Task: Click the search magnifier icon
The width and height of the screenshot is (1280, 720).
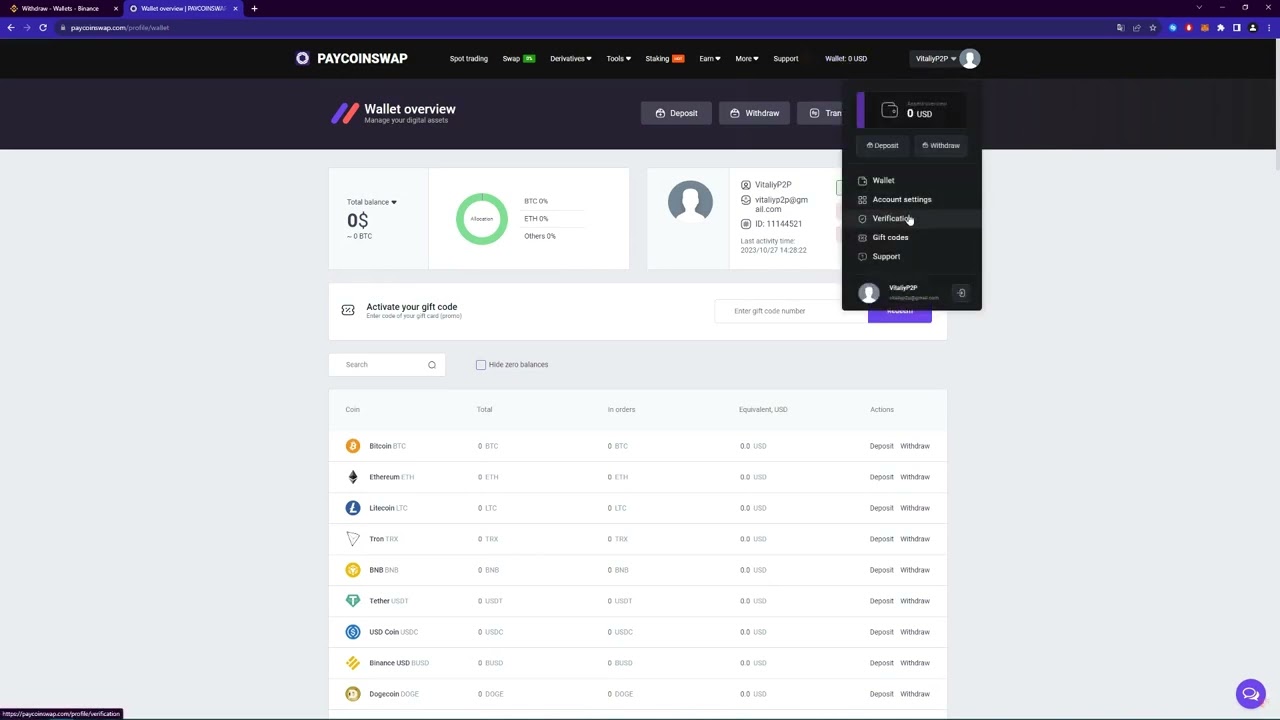Action: point(432,365)
